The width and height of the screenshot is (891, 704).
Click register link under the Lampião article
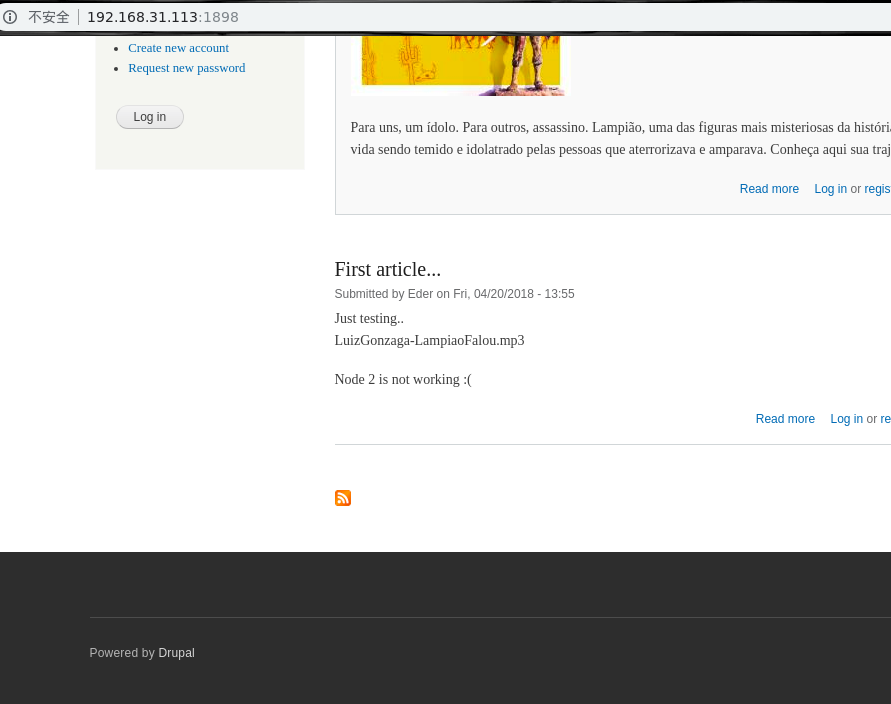click(x=877, y=189)
